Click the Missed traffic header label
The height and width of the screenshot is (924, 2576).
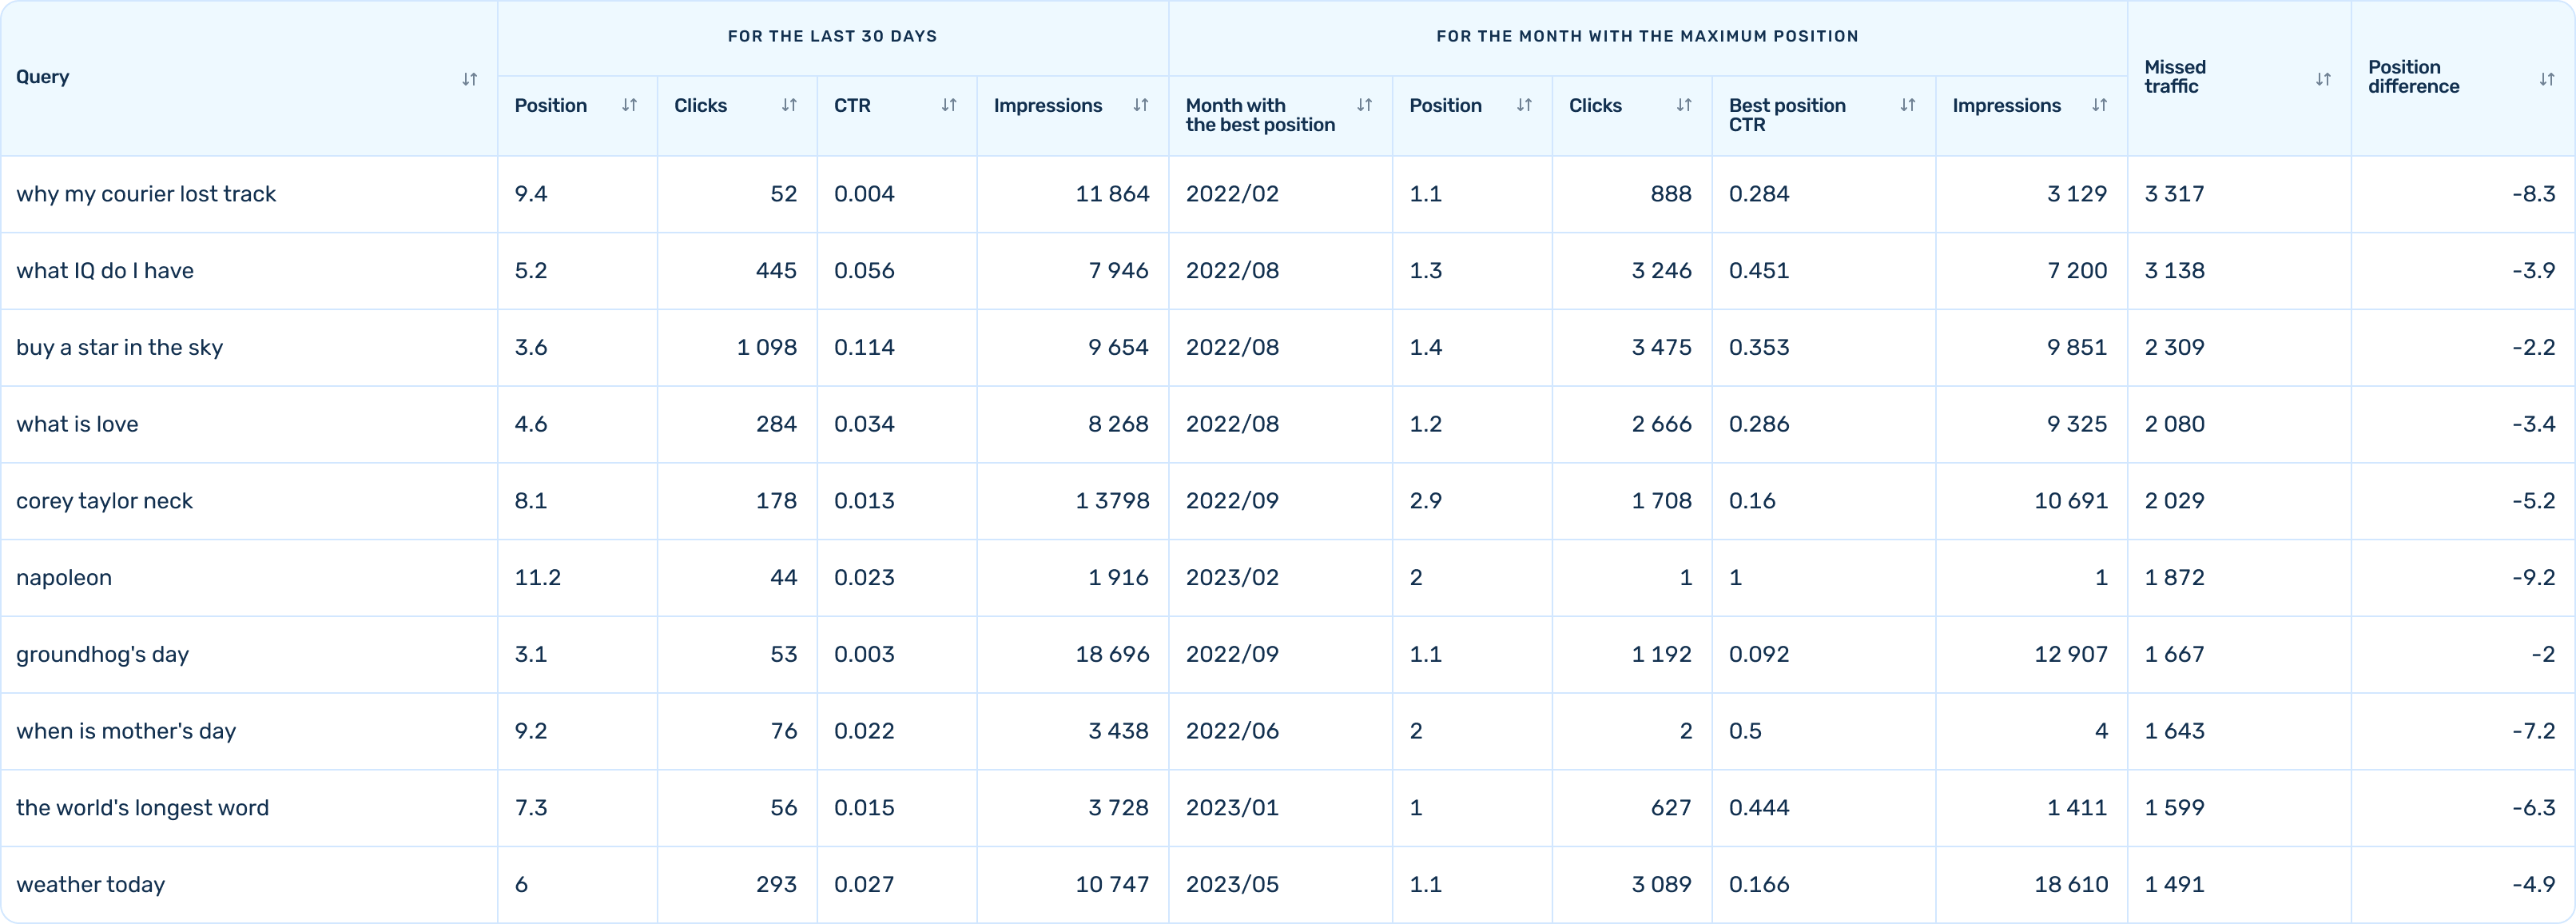coord(2175,77)
